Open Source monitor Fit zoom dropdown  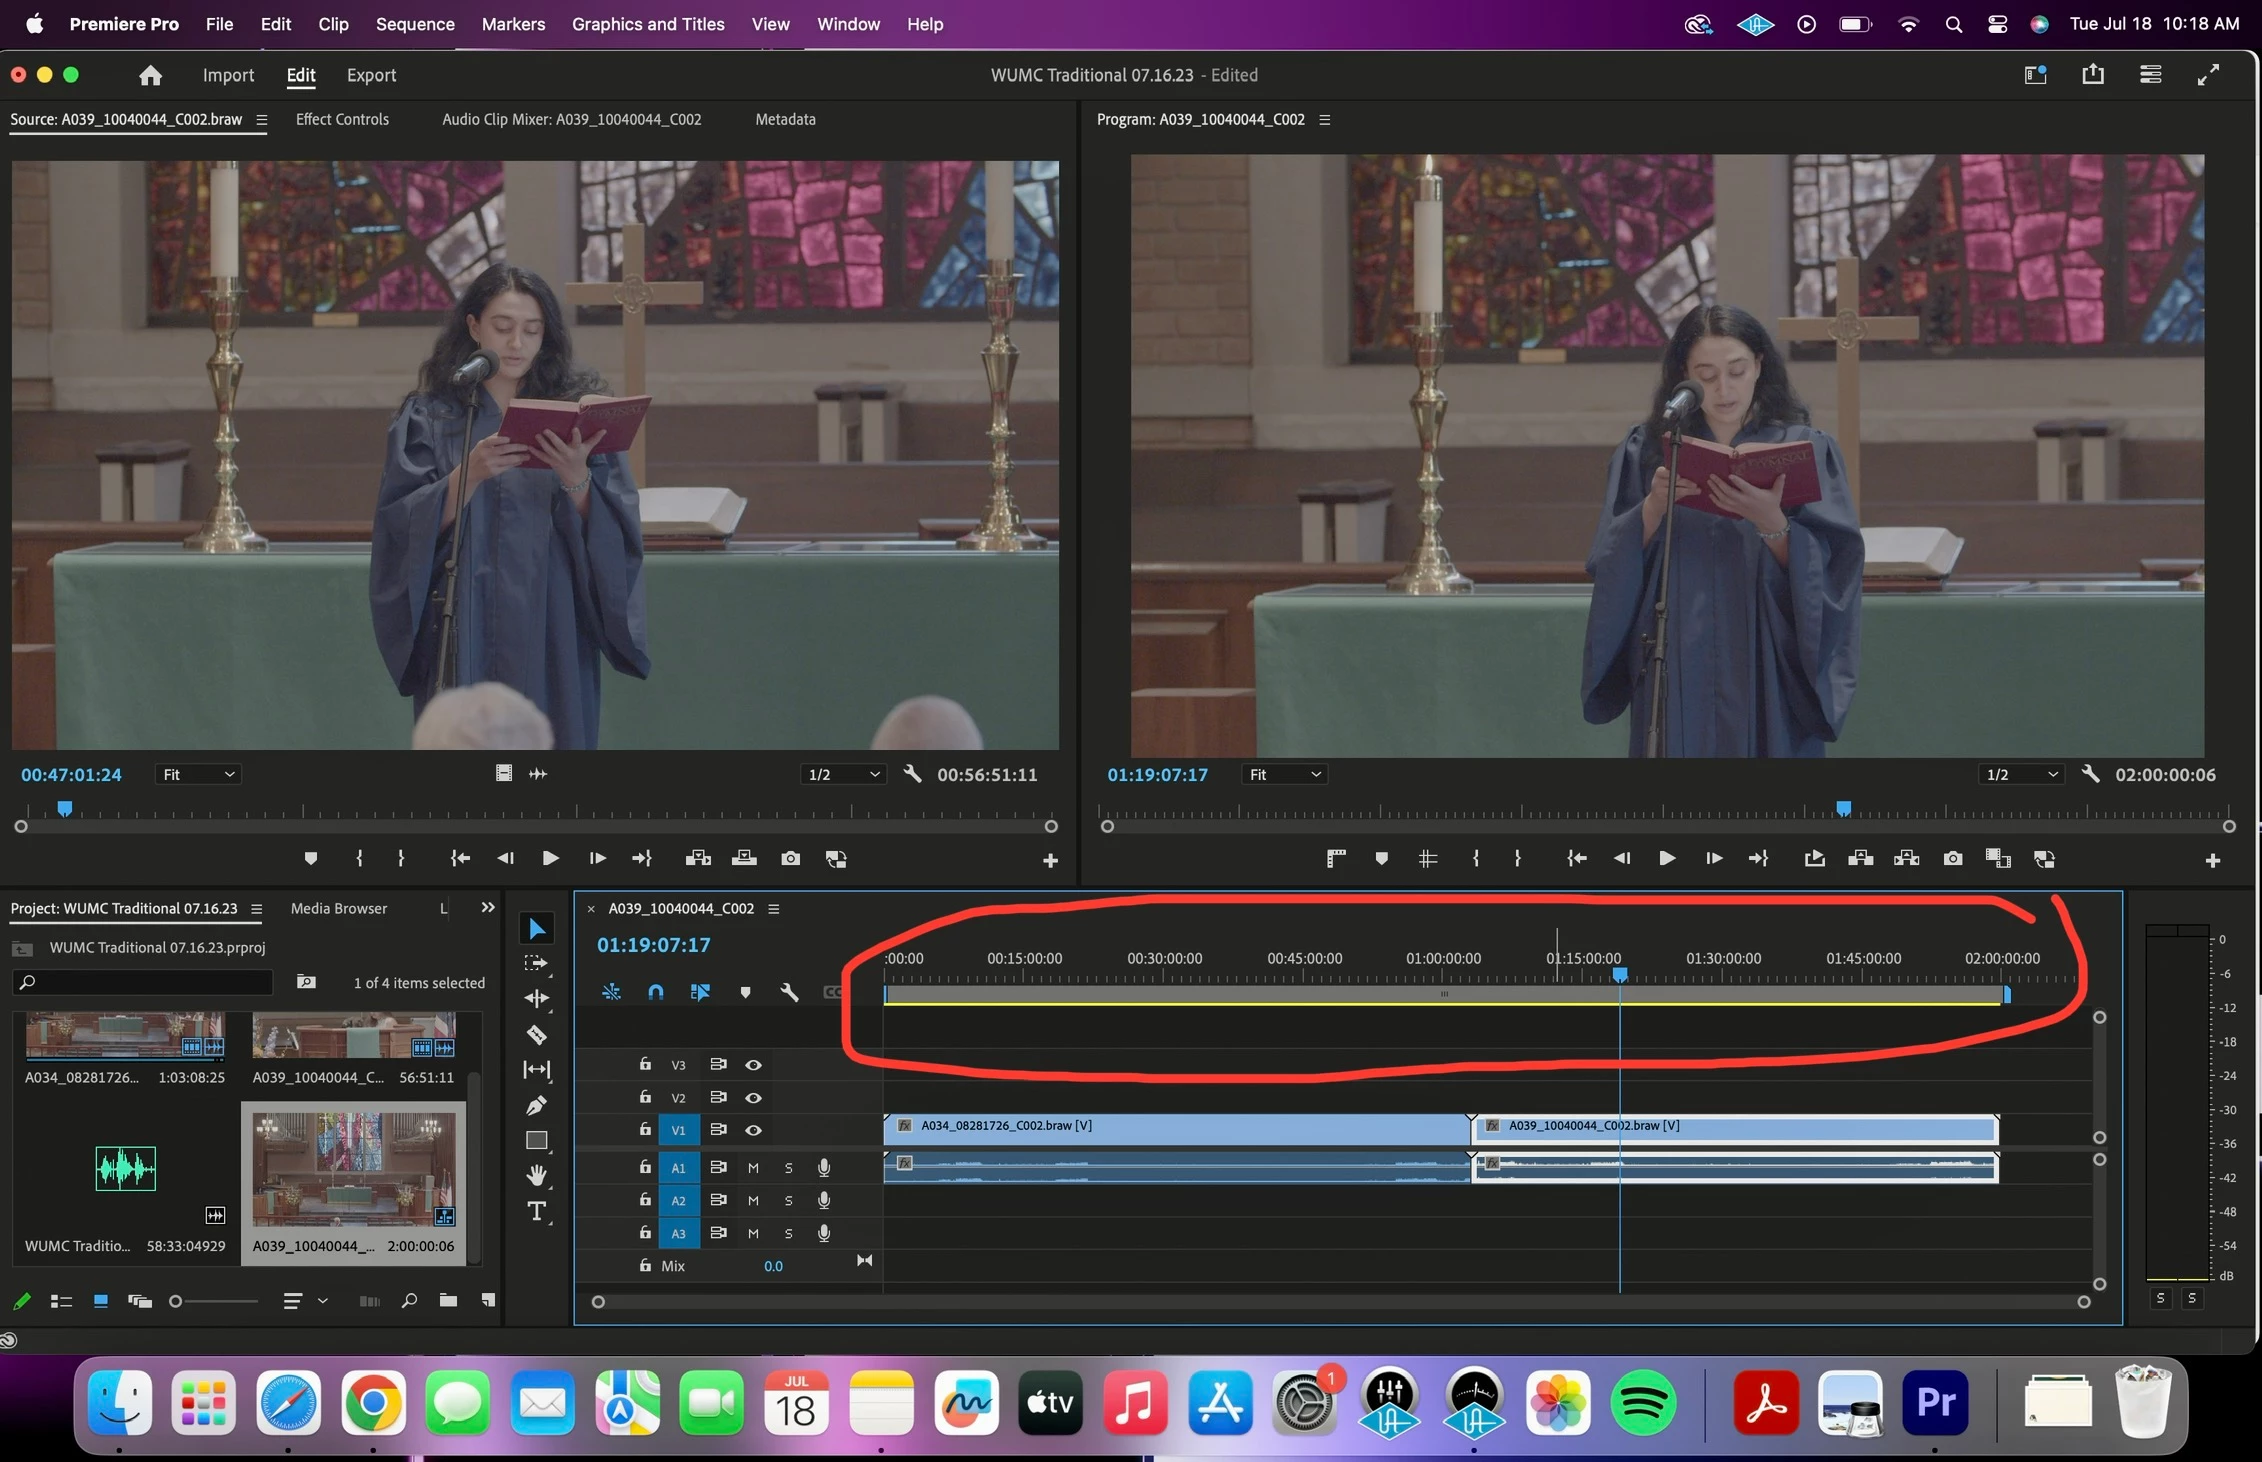point(198,774)
